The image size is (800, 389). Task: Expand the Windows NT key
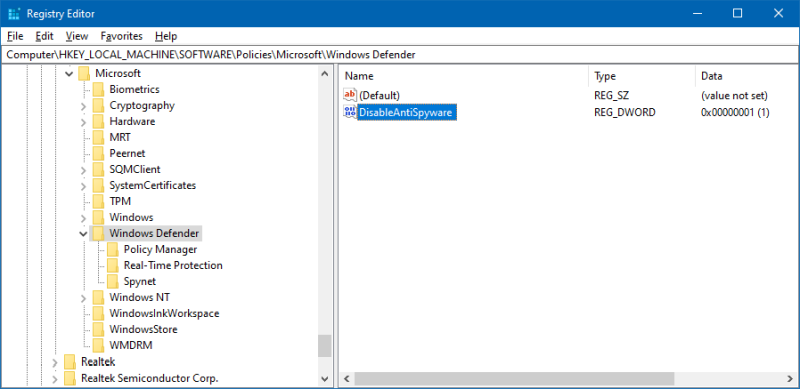(84, 298)
